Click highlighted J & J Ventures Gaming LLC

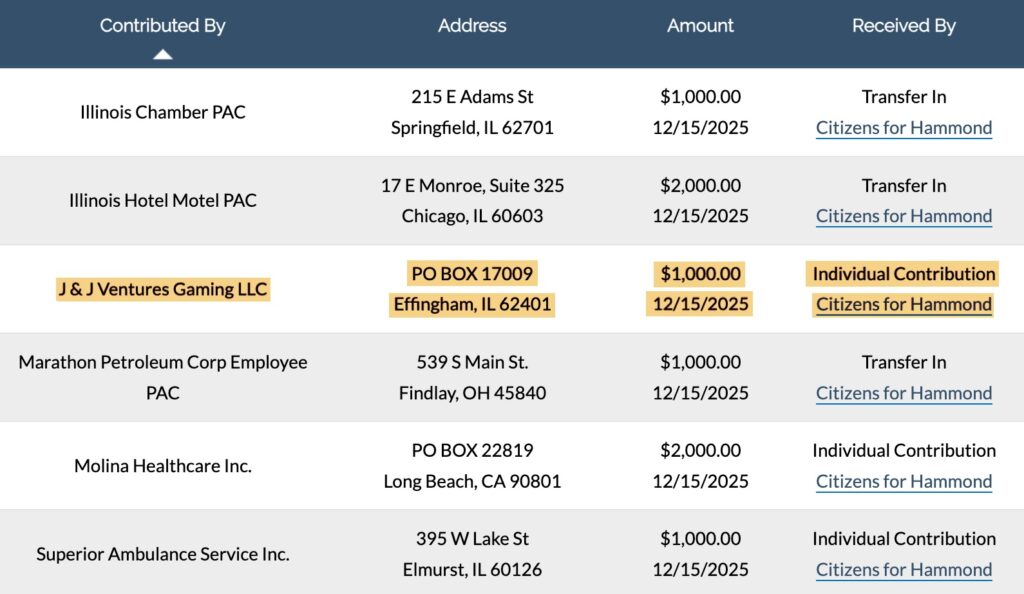[163, 289]
